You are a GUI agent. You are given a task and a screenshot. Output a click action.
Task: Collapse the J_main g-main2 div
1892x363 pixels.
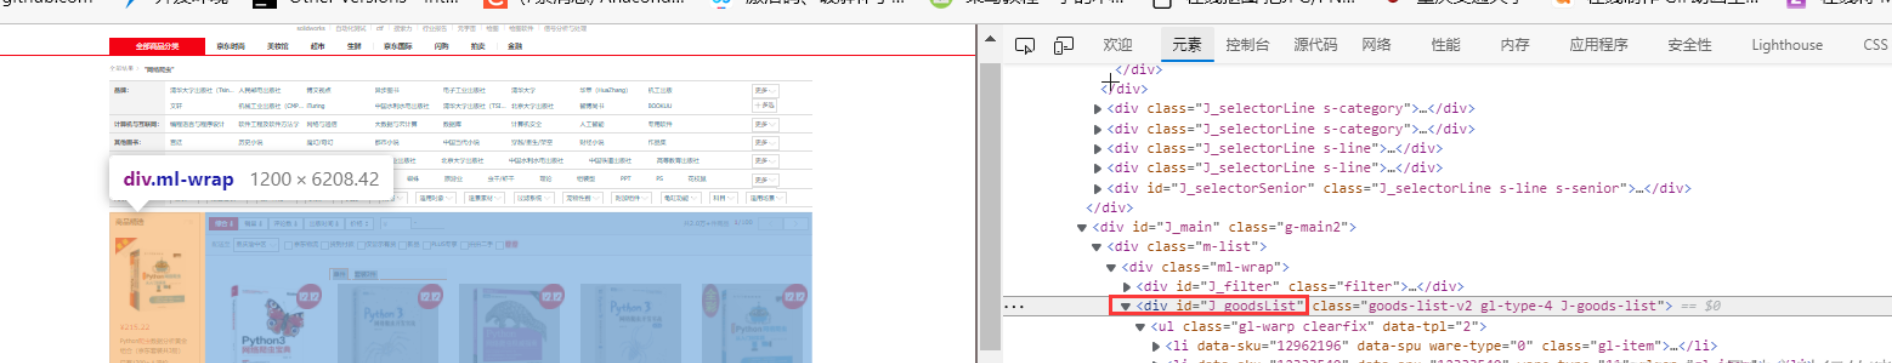1082,227
